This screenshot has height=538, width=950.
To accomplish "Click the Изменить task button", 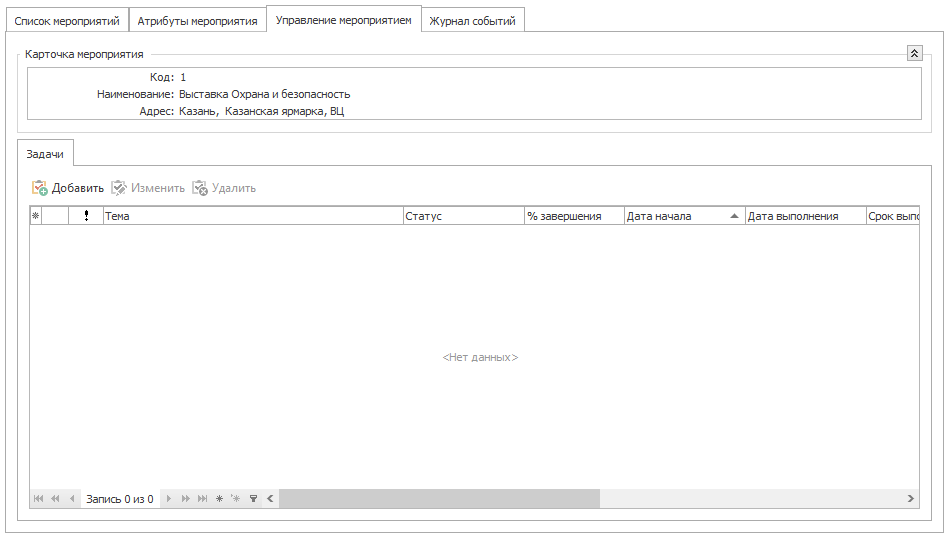I will coord(148,188).
